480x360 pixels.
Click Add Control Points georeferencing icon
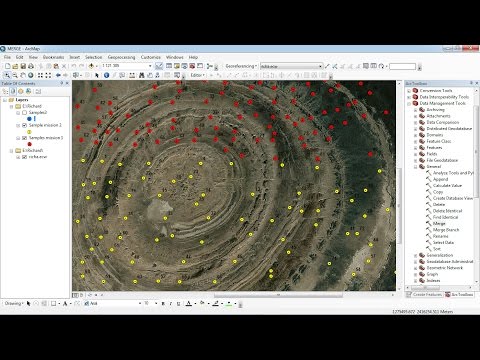(x=335, y=66)
